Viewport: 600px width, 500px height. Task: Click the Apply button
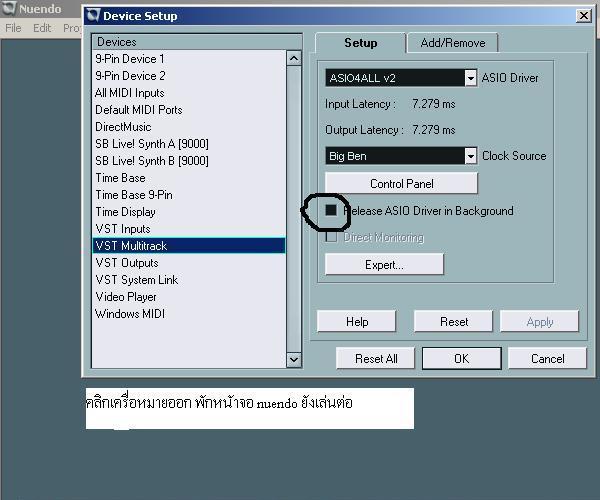click(540, 321)
